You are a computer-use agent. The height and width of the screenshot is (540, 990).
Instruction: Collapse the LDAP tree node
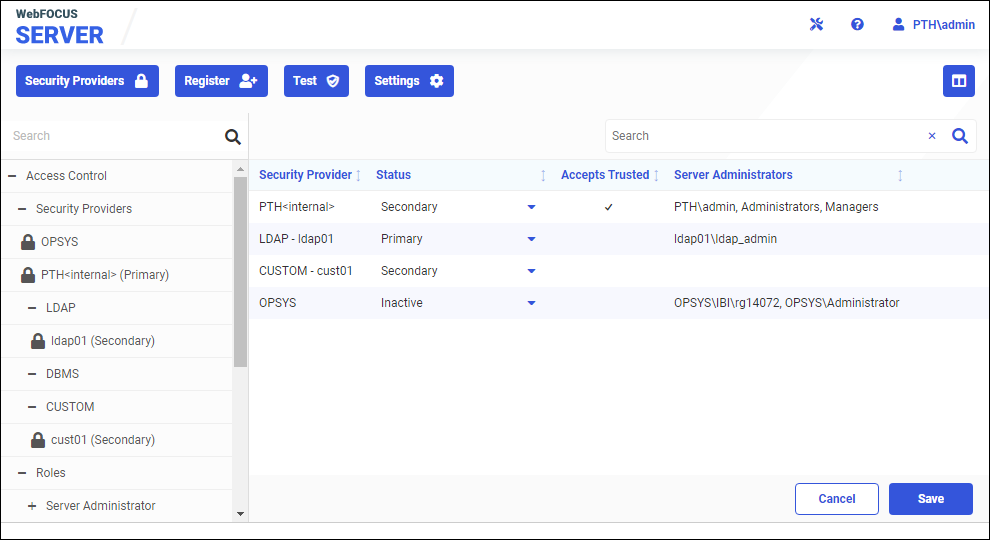[32, 308]
